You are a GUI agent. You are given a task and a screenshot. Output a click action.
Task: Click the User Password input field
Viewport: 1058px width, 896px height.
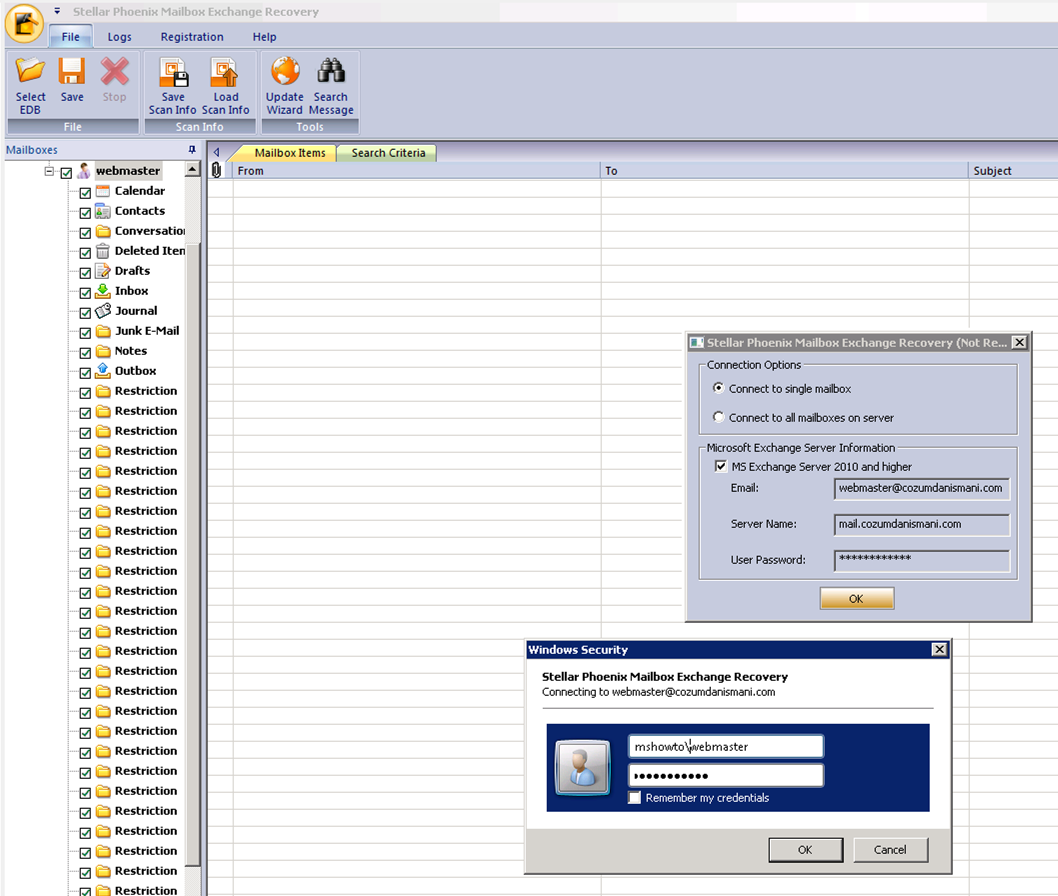pos(922,560)
